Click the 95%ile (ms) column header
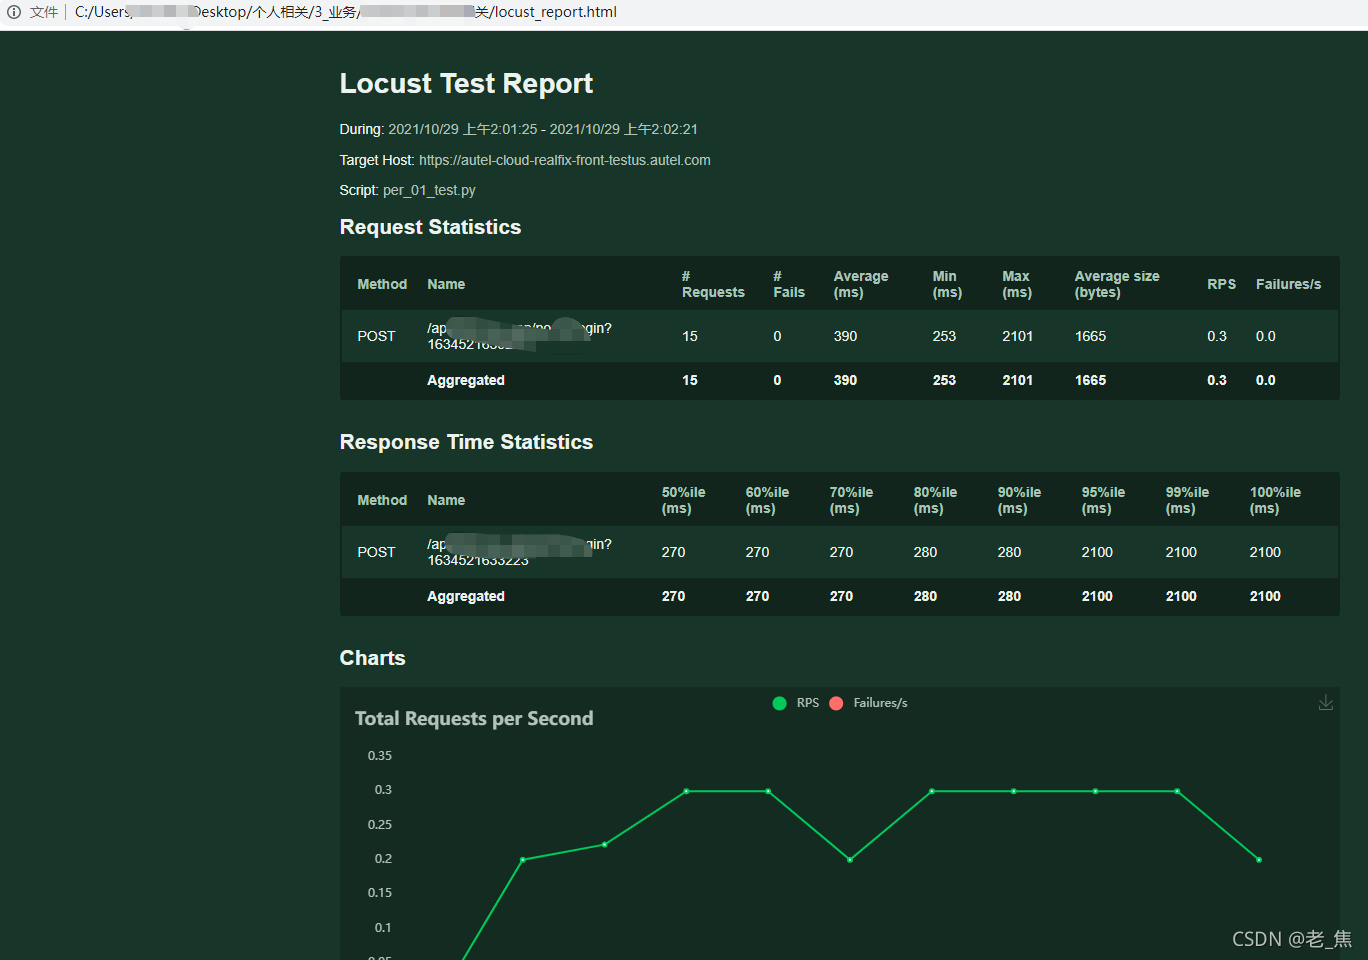 click(x=1103, y=500)
